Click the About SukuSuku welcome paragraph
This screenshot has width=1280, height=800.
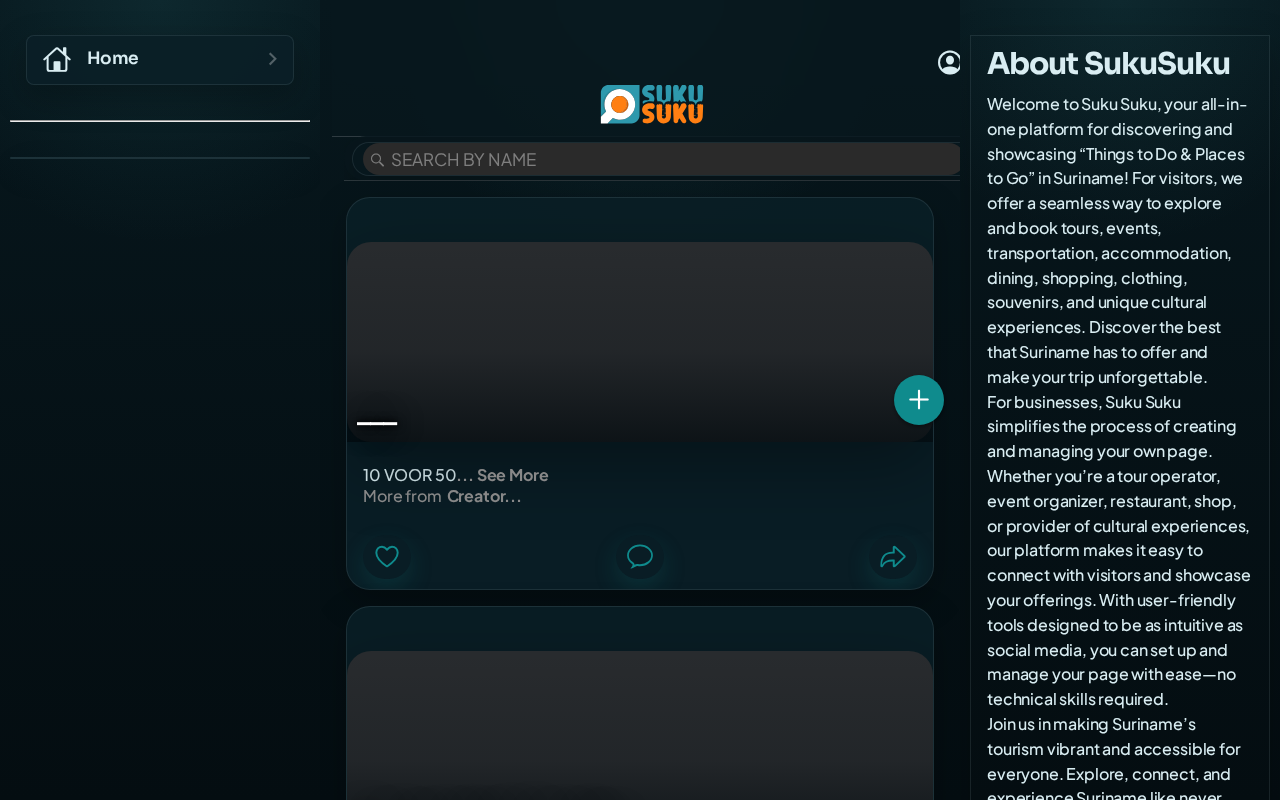click(x=1119, y=240)
